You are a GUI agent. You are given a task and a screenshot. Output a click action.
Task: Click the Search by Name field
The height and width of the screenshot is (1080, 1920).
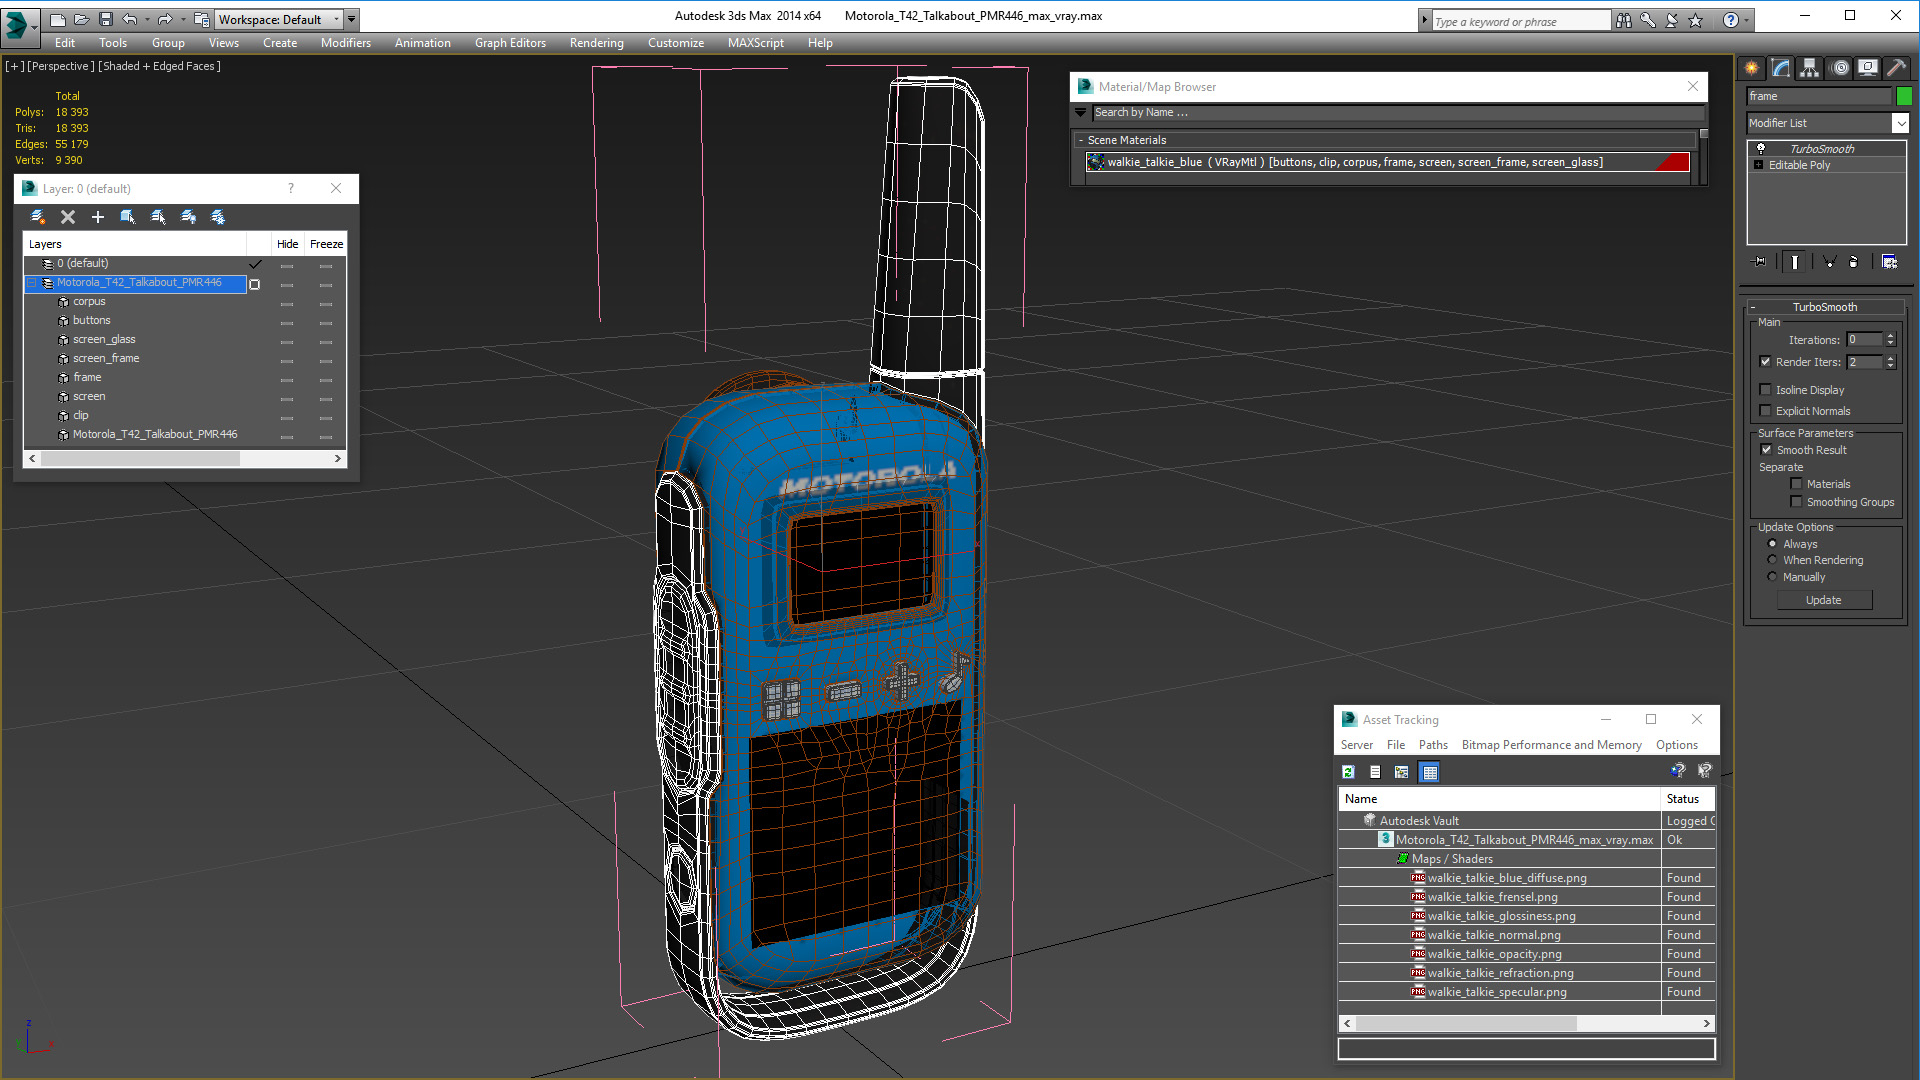(x=1397, y=113)
